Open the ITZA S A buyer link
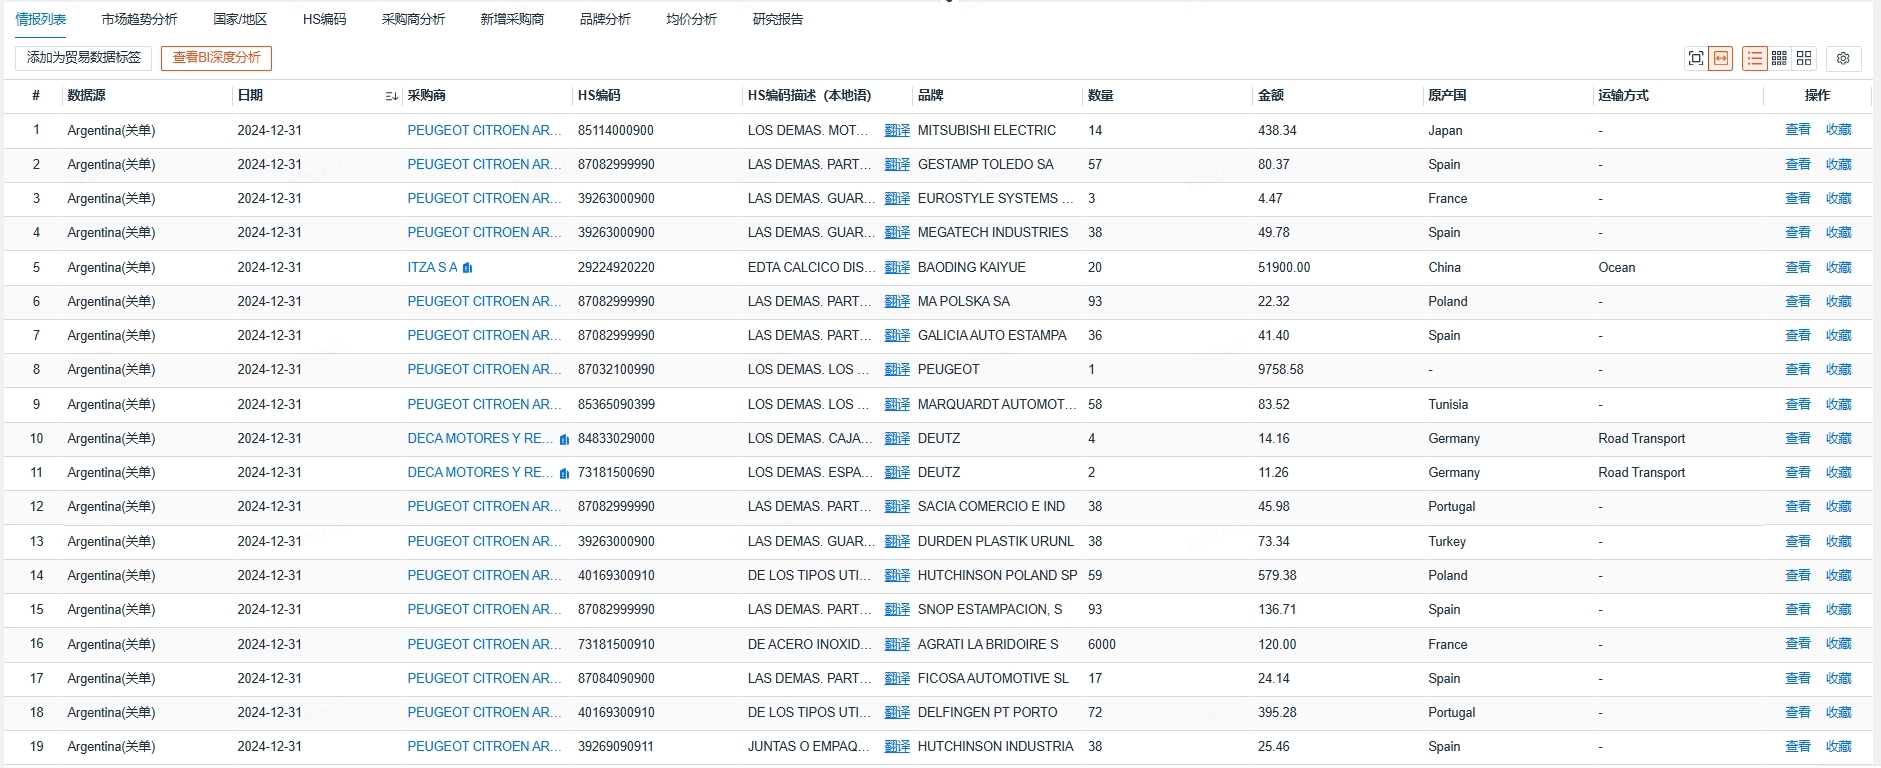This screenshot has width=1881, height=768. point(432,267)
